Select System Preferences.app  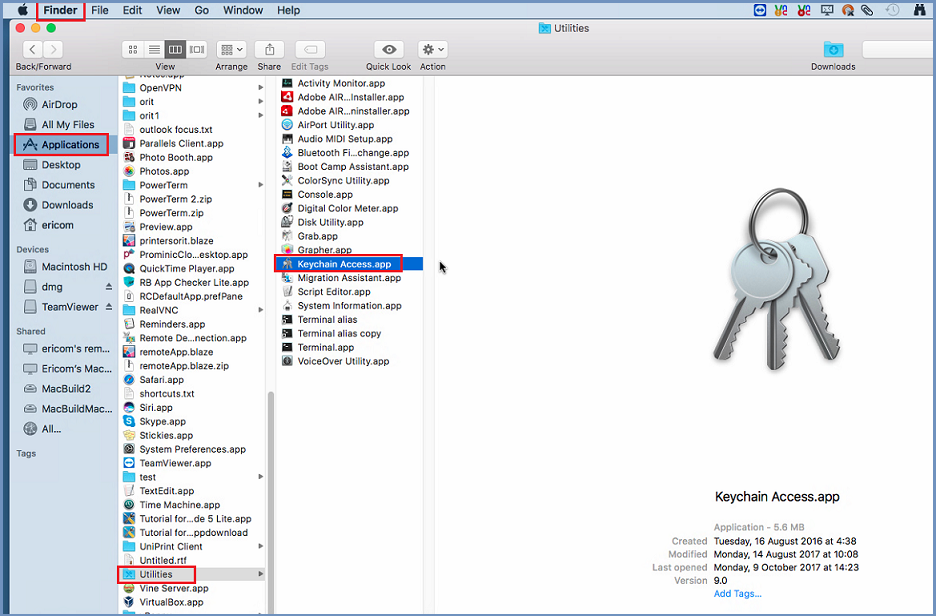click(194, 449)
